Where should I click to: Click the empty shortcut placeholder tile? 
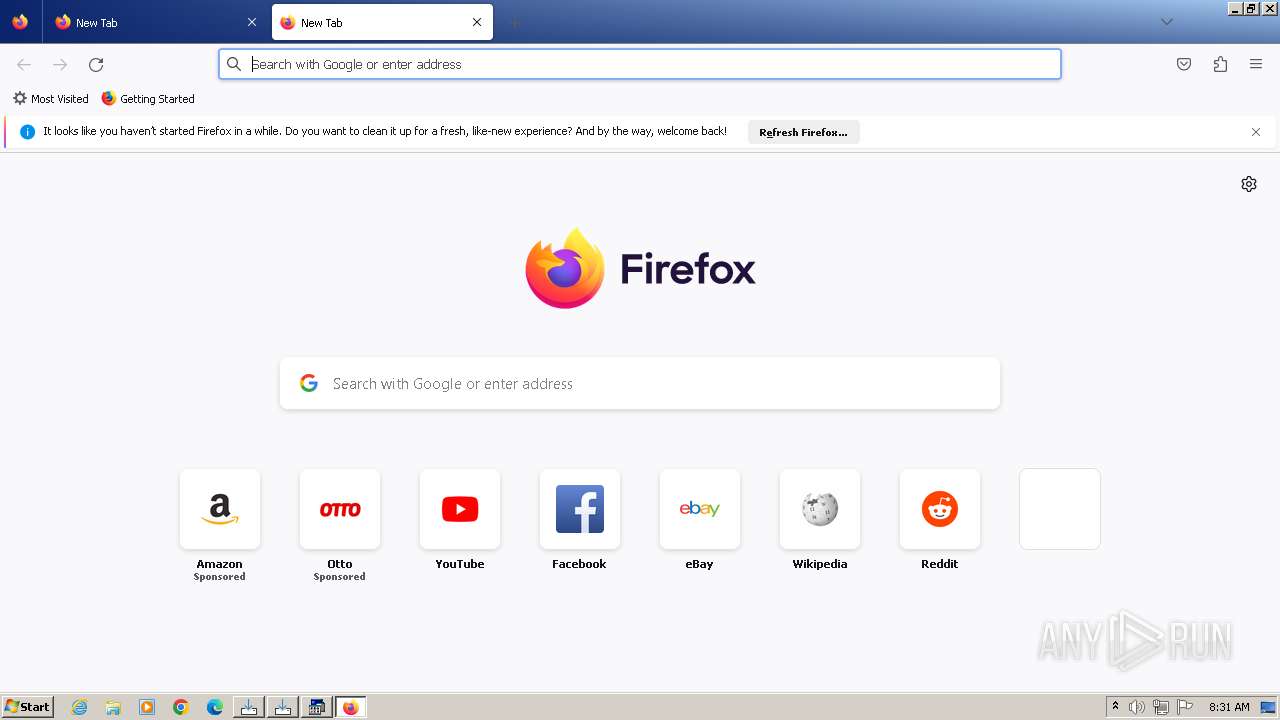pyautogui.click(x=1060, y=509)
